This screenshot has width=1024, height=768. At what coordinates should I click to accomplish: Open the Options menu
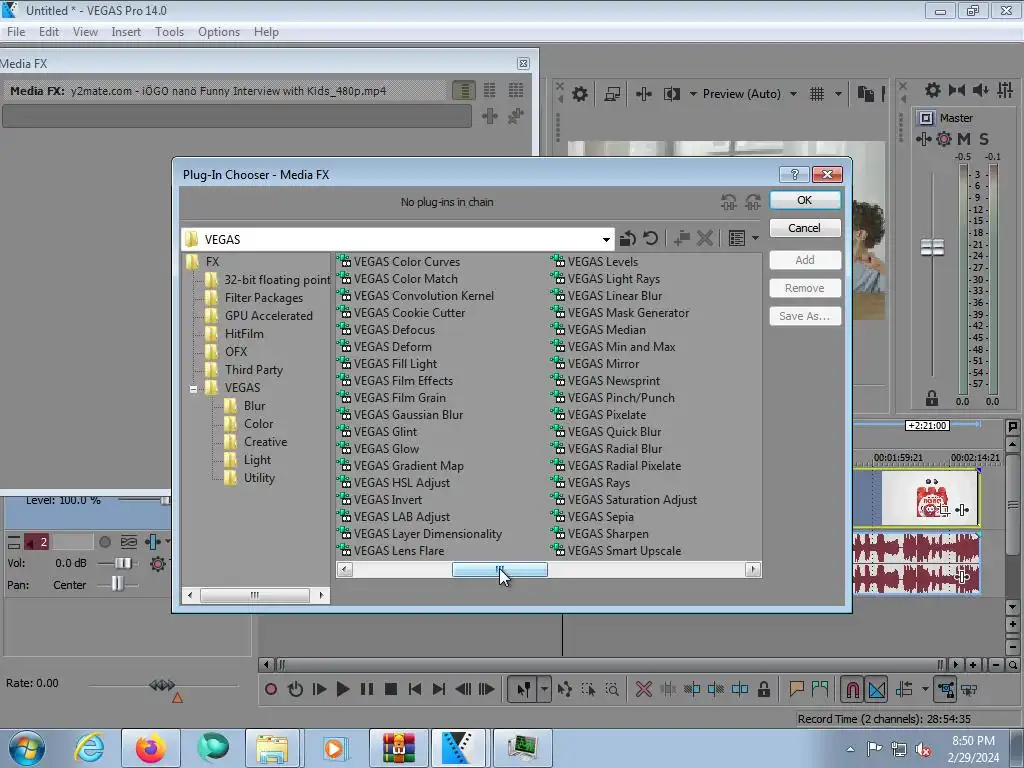(219, 31)
